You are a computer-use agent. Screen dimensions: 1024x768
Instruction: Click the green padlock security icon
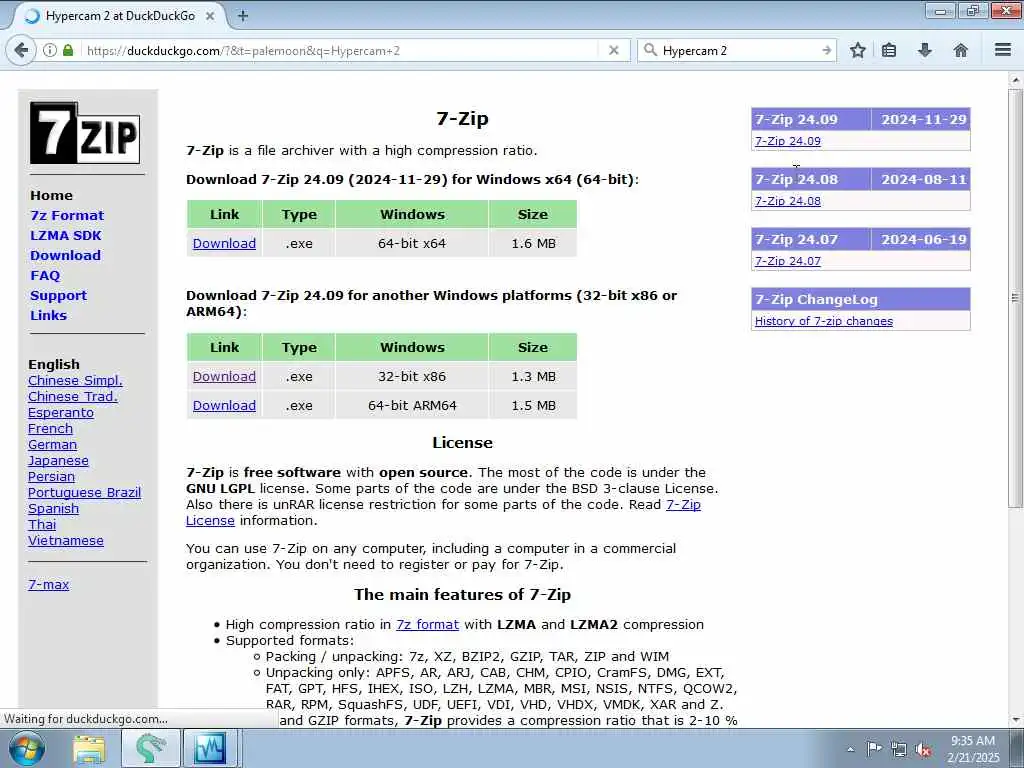tap(68, 50)
